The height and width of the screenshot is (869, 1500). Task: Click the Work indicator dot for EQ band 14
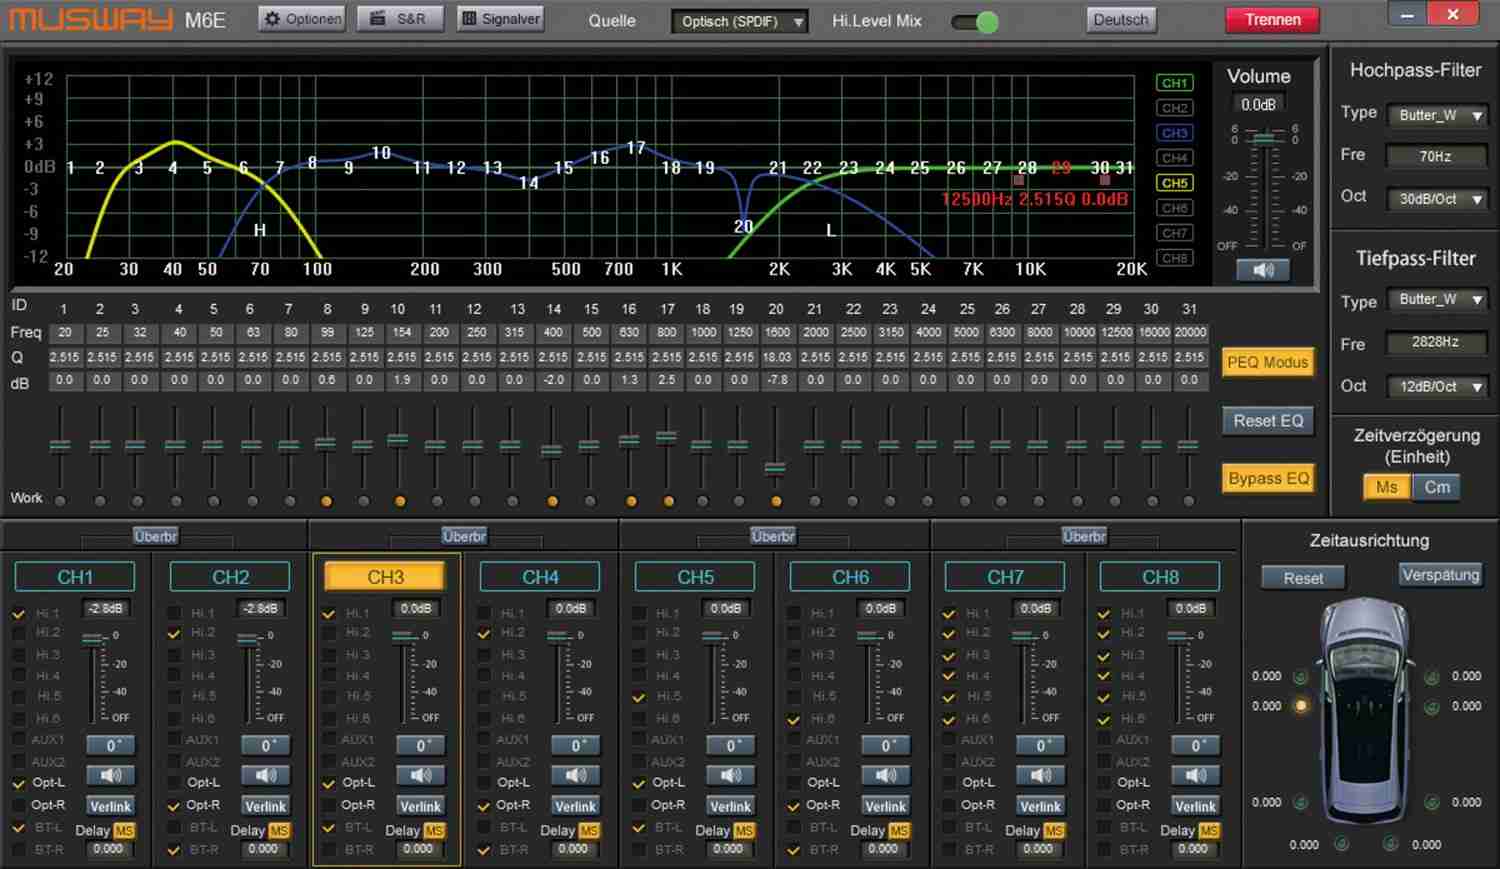(x=553, y=501)
